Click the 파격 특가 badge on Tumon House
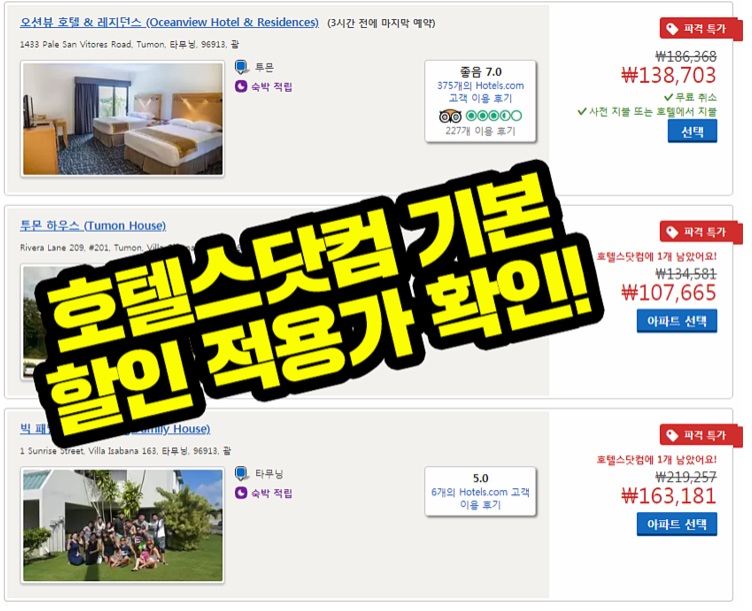 click(700, 232)
